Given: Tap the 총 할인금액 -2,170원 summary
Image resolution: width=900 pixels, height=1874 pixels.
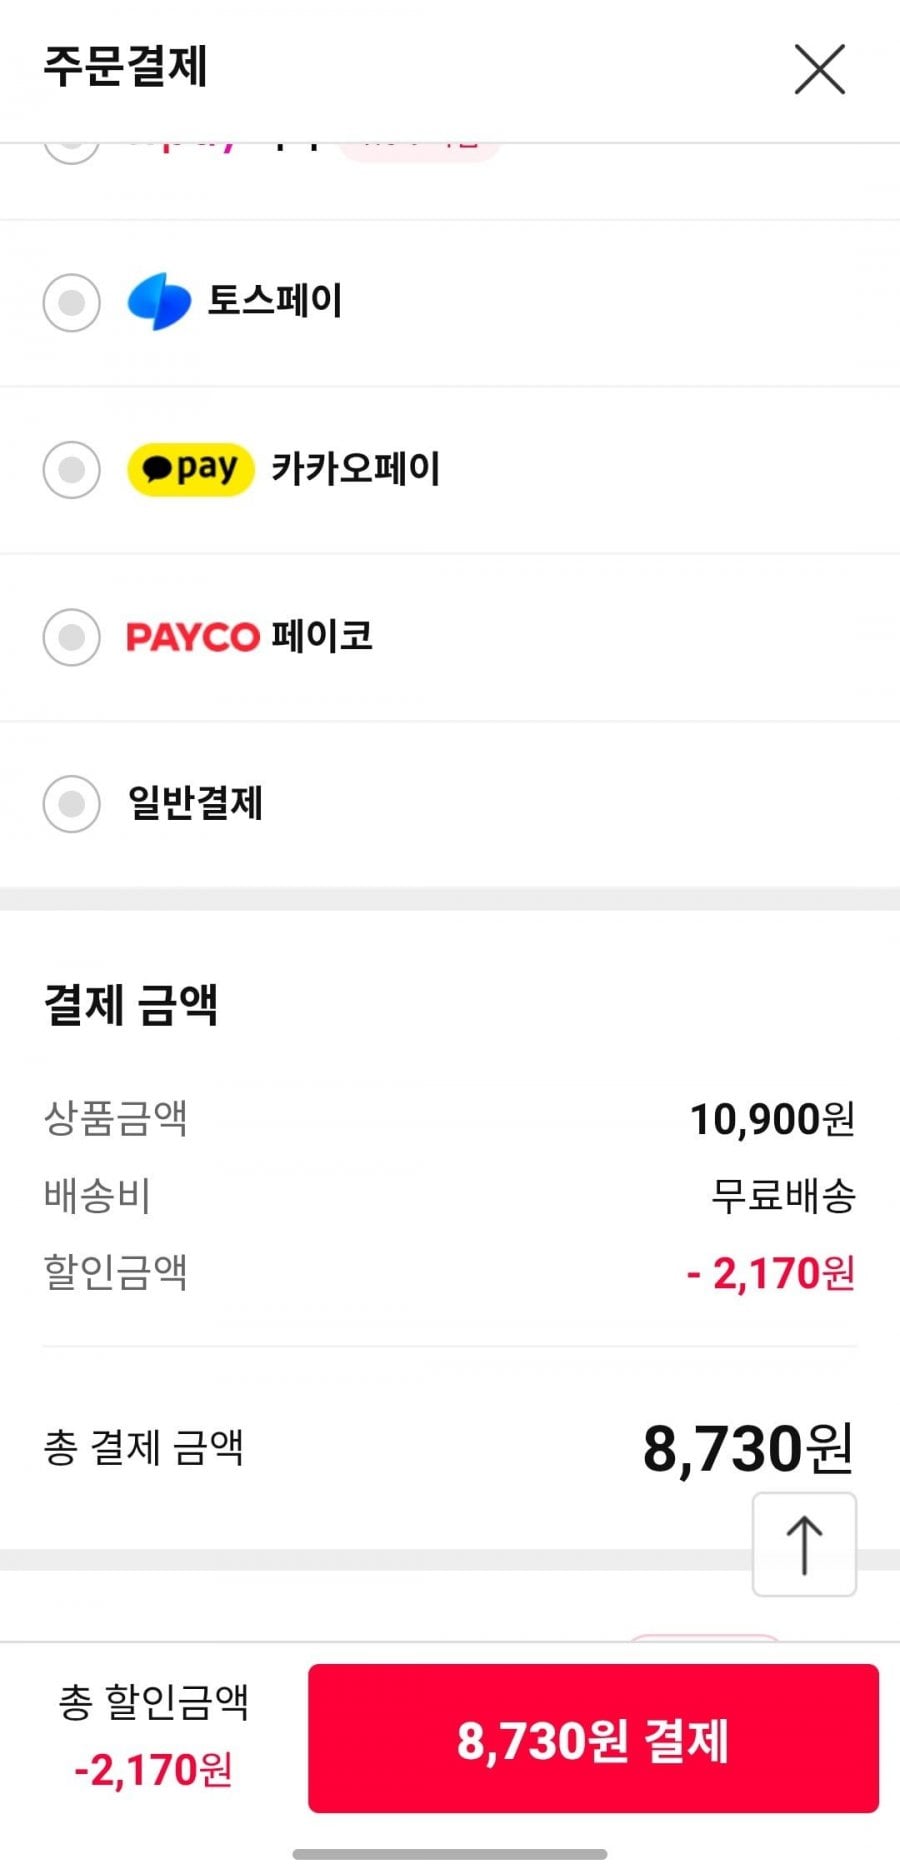Looking at the screenshot, I should 153,1737.
